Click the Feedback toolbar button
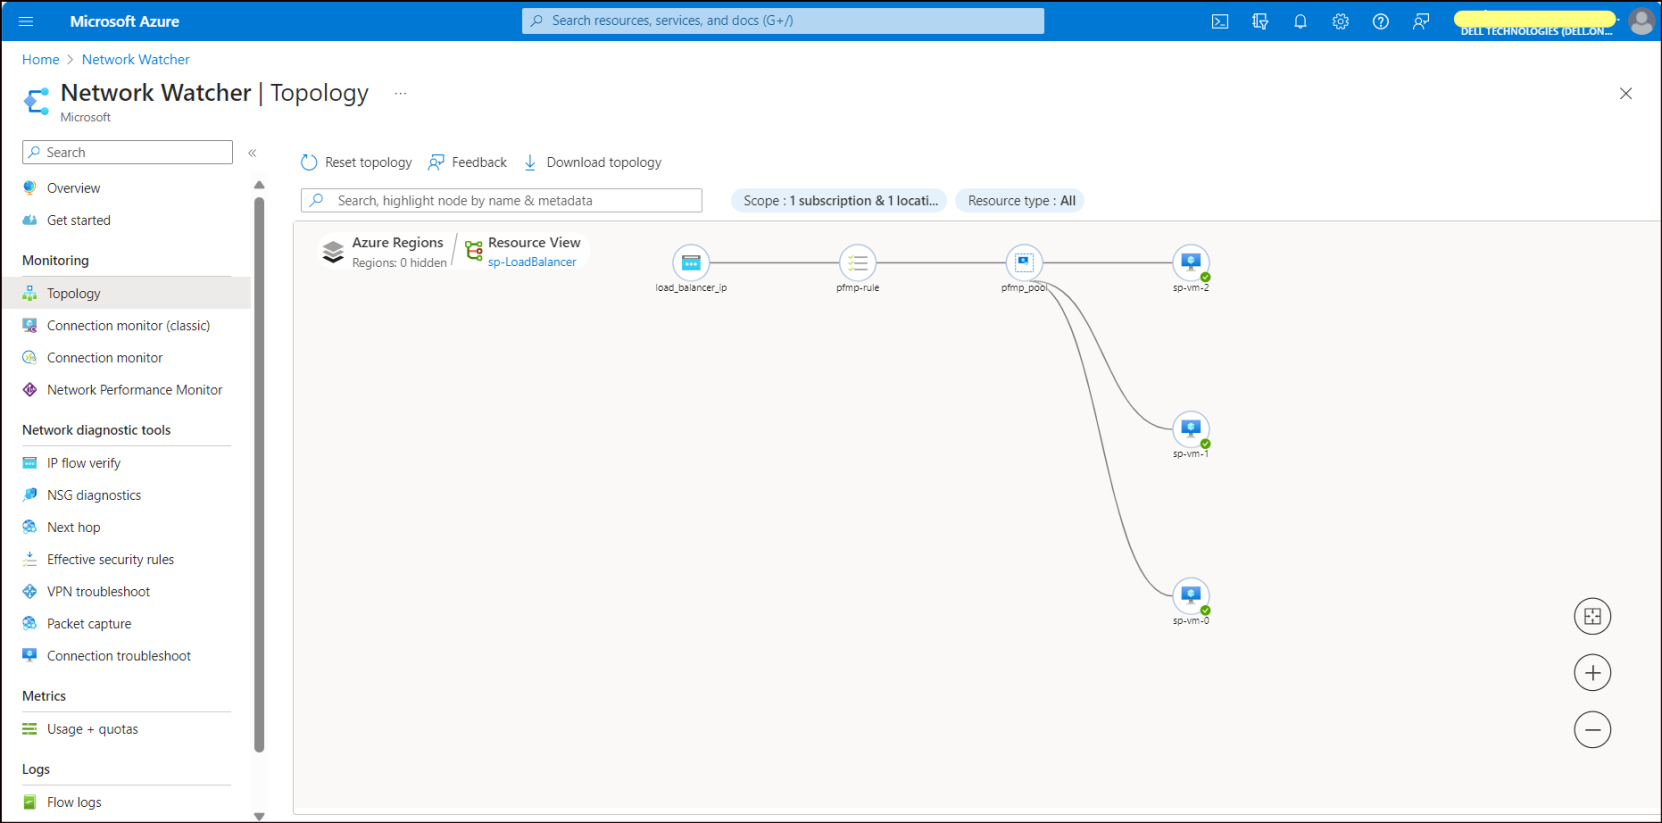Image resolution: width=1662 pixels, height=823 pixels. (467, 162)
